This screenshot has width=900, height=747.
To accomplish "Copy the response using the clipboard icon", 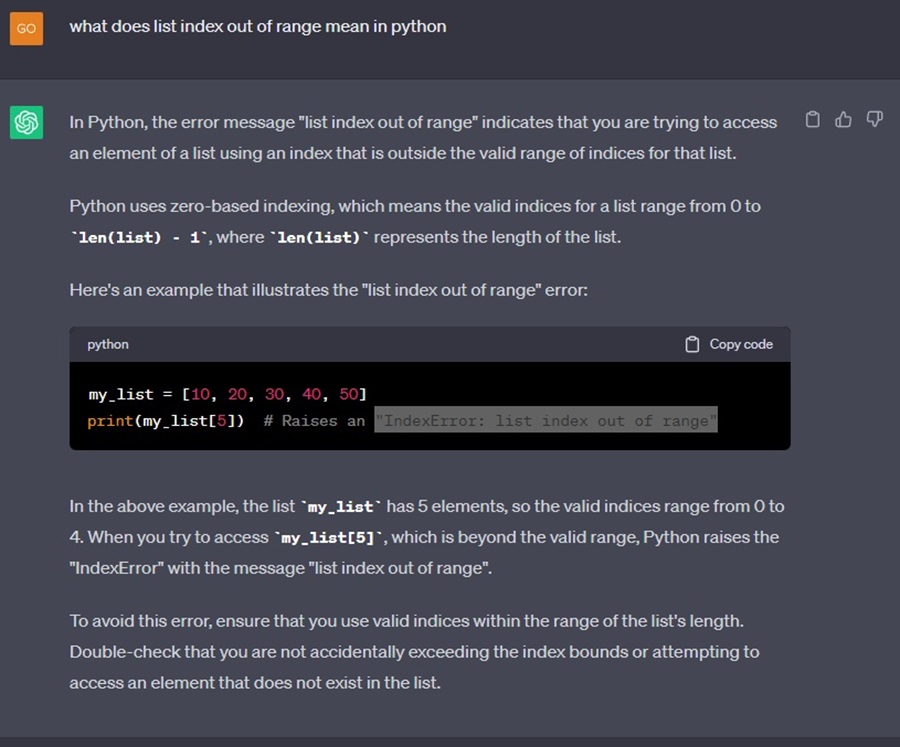I will [x=813, y=120].
